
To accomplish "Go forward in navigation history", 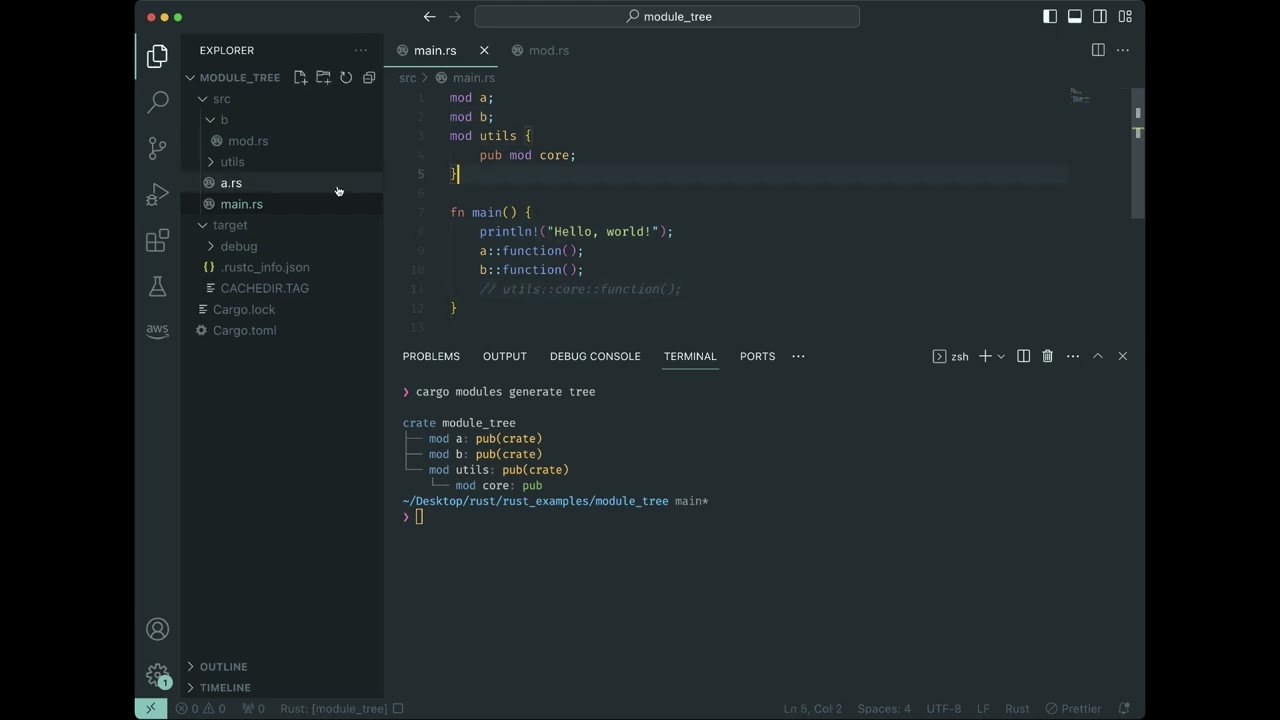I will pyautogui.click(x=455, y=16).
